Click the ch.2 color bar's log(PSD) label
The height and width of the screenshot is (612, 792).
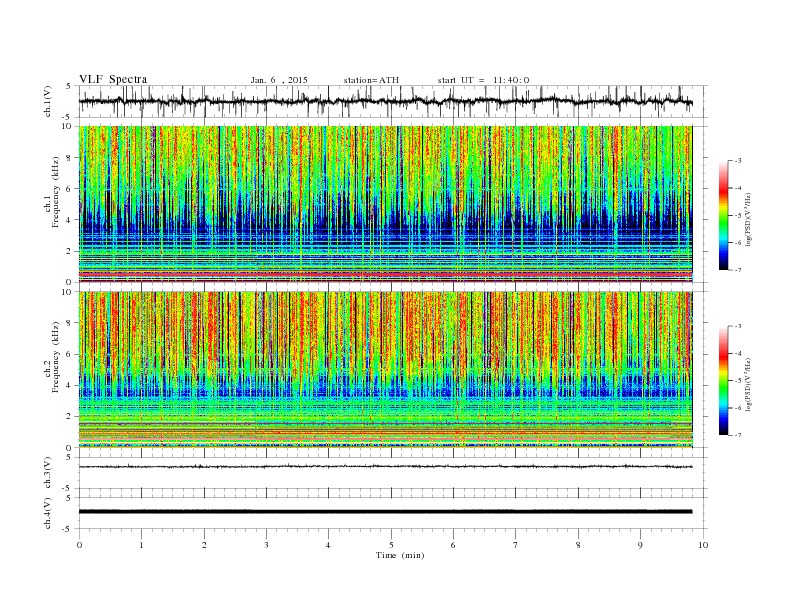point(748,384)
